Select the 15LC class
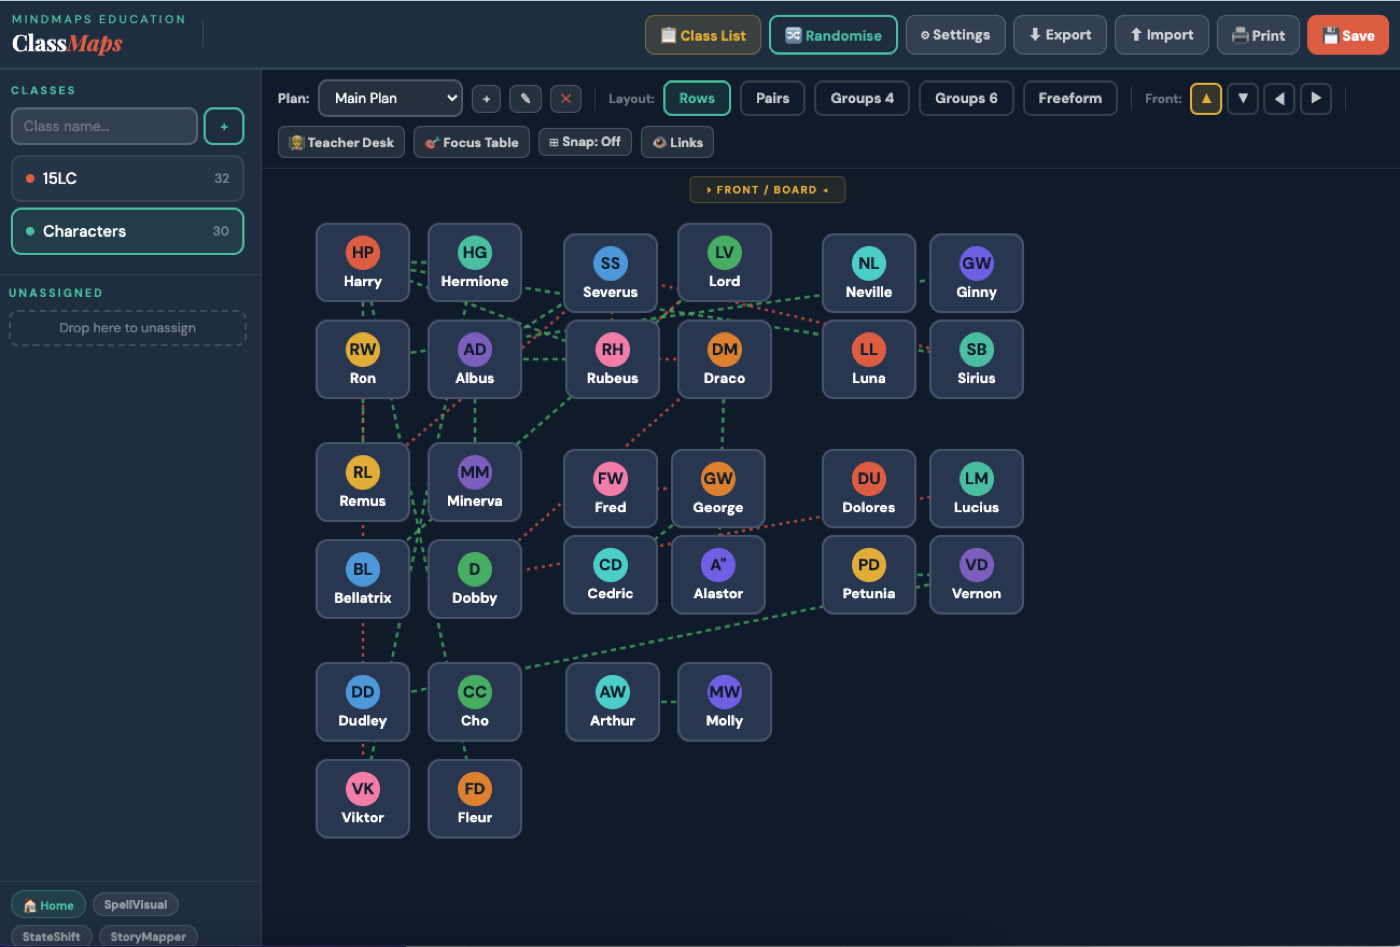1400x947 pixels. (127, 178)
